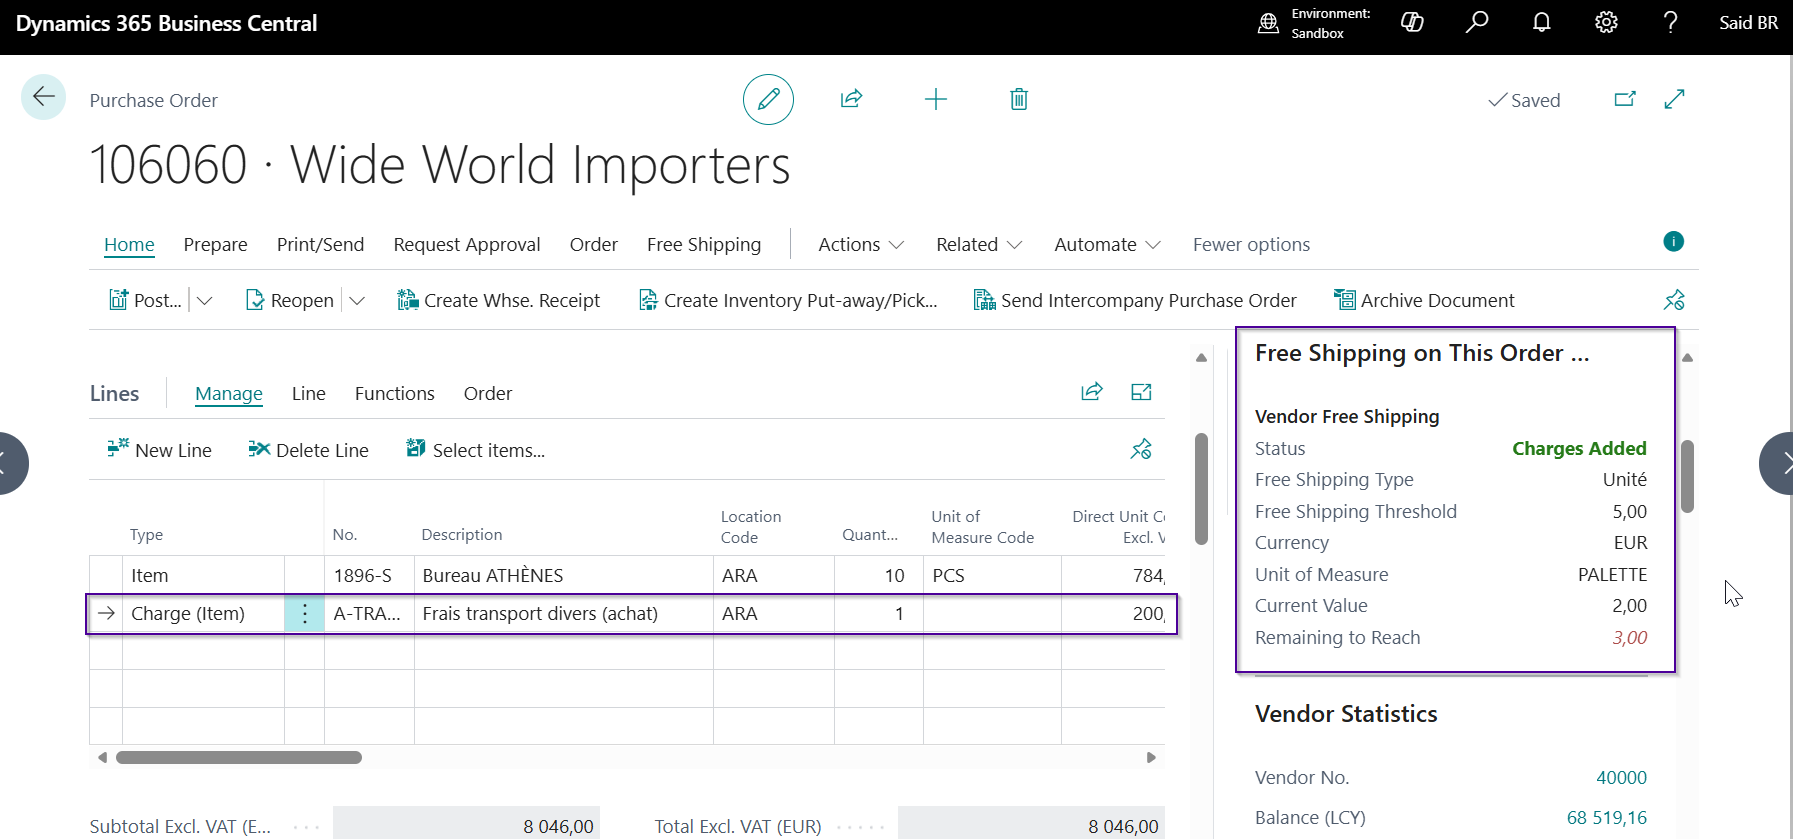Open the Print/Send tab

point(320,244)
